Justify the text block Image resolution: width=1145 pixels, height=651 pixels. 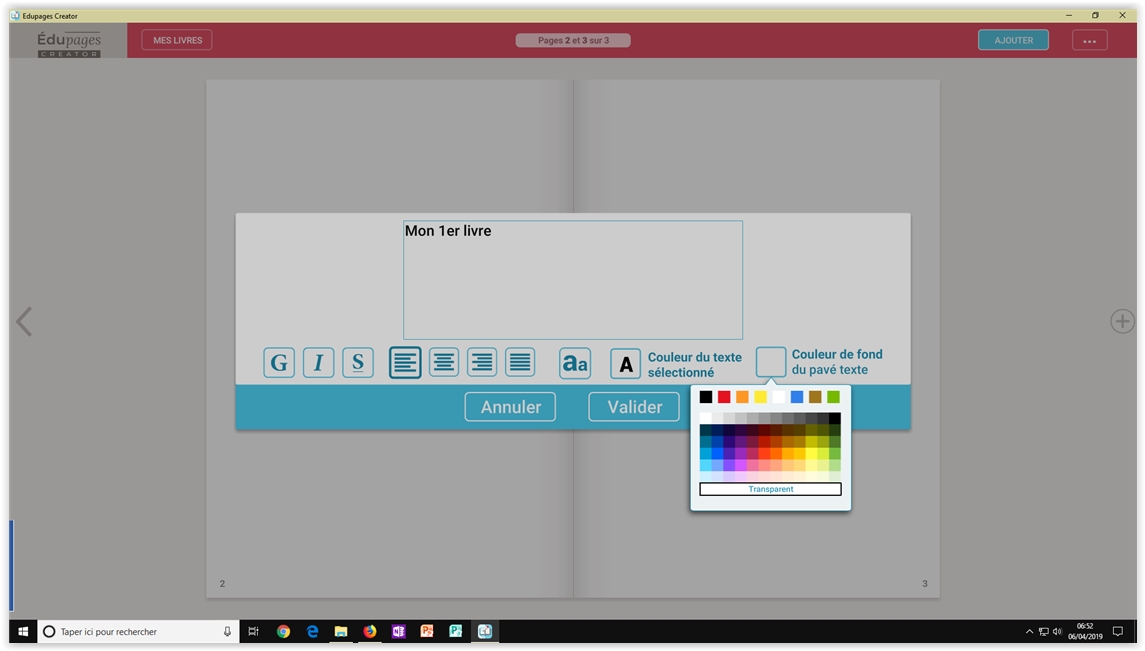(x=520, y=363)
